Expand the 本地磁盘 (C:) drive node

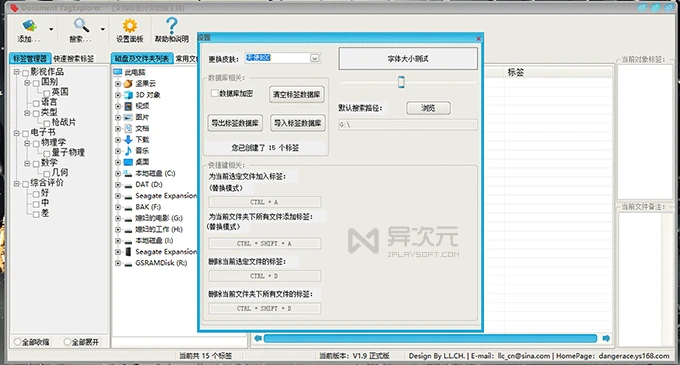point(118,173)
